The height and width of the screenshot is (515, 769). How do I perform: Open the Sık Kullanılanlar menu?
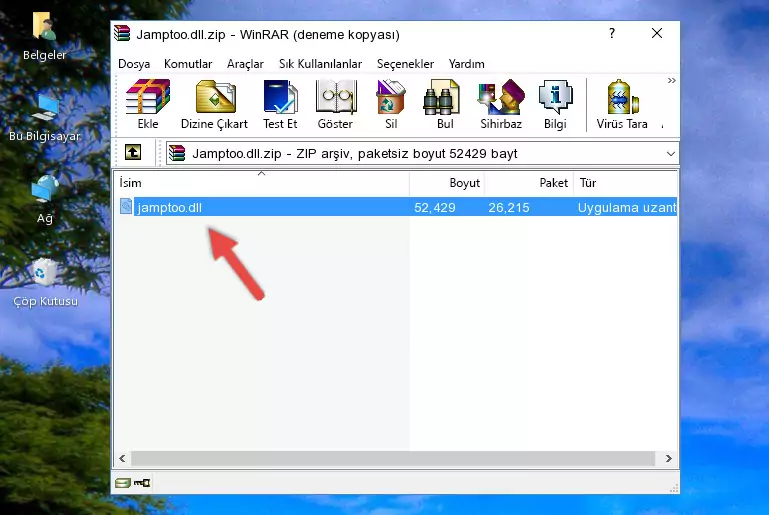coord(320,64)
